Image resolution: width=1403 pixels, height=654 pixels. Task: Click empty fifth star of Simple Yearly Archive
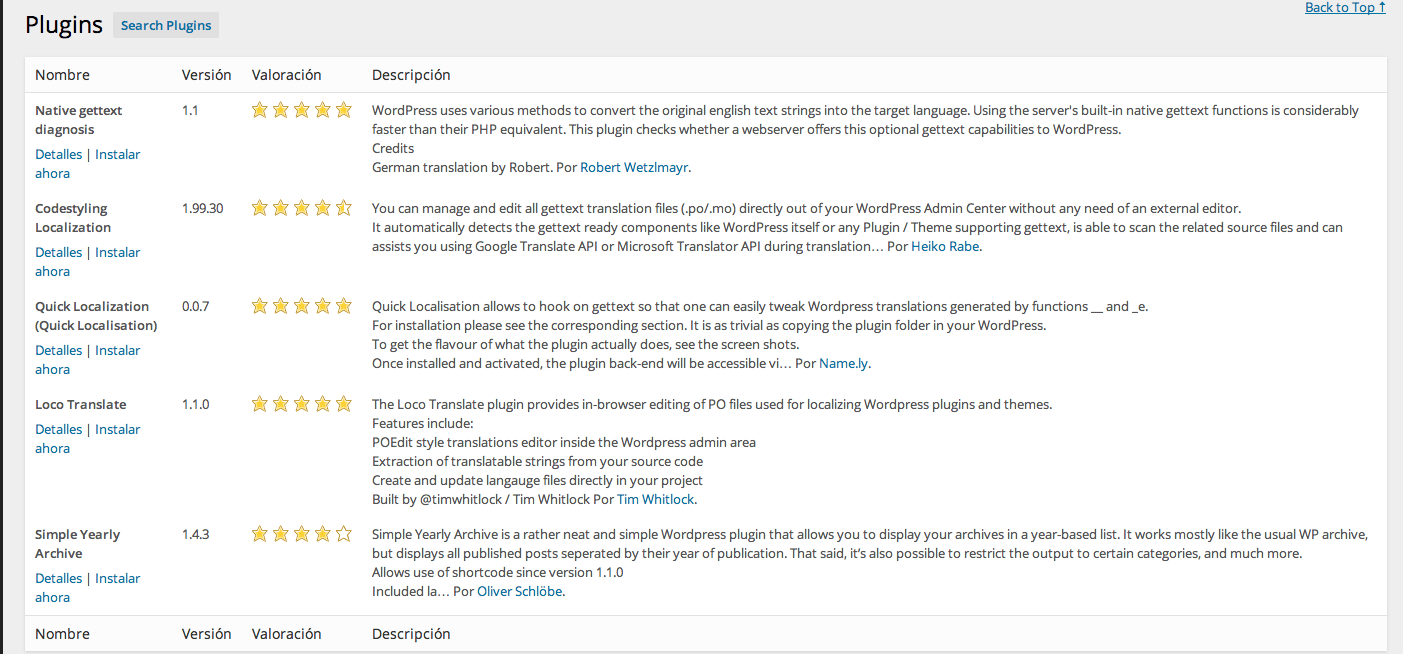pos(343,535)
